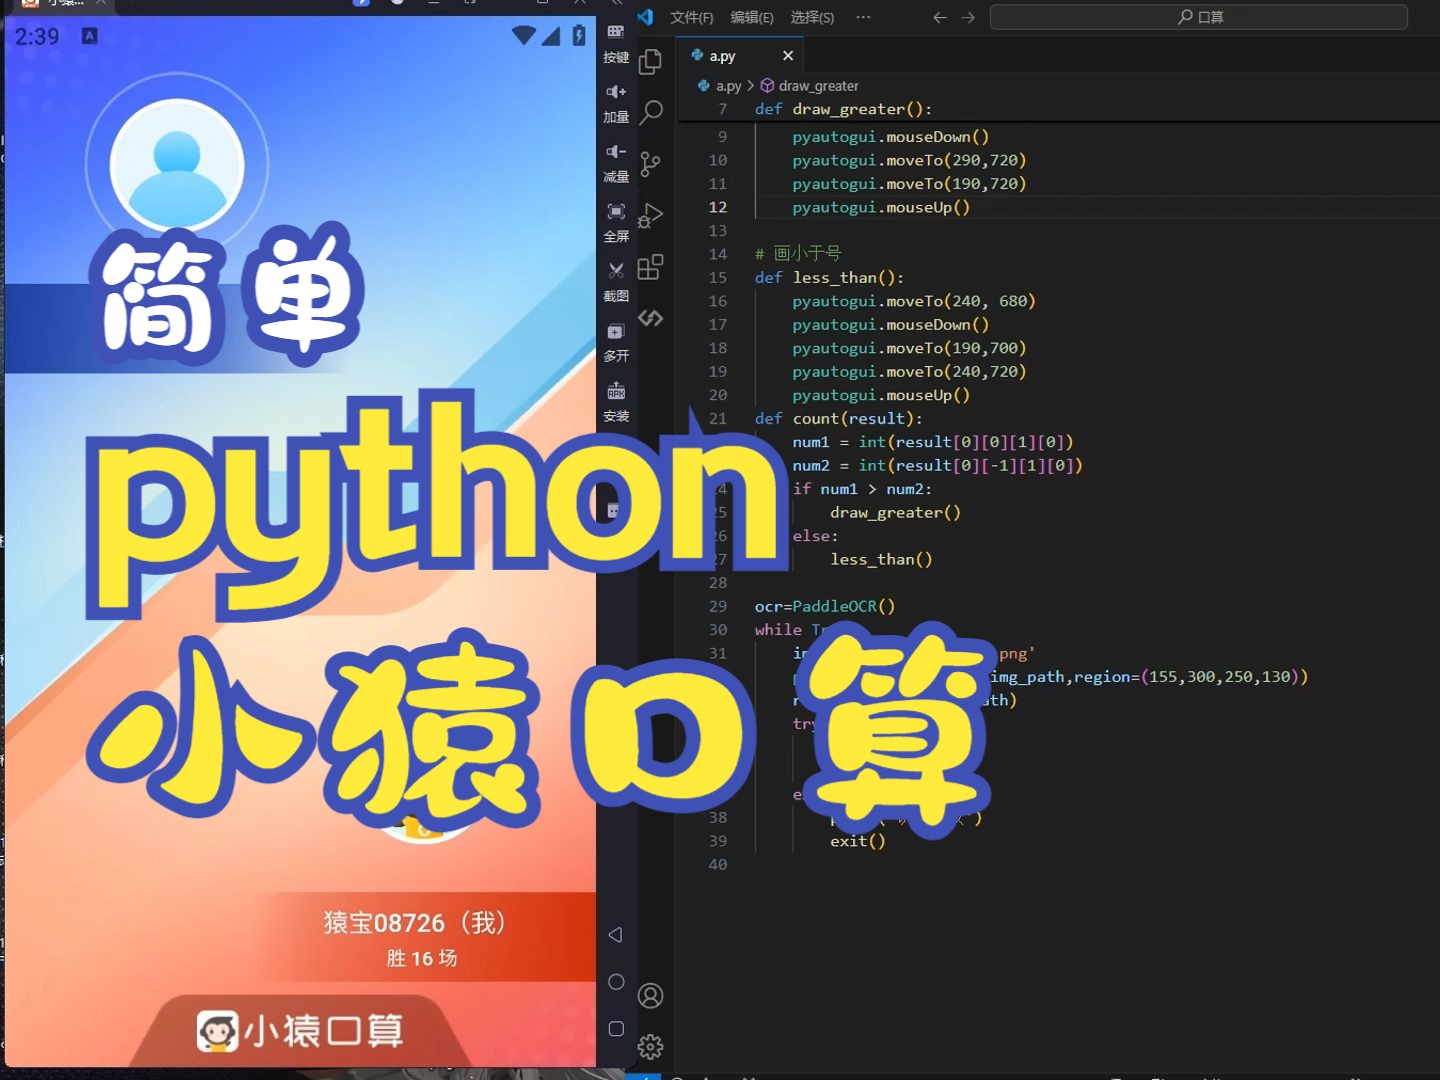Open the 文件(F) menu
This screenshot has height=1080, width=1440.
(691, 17)
